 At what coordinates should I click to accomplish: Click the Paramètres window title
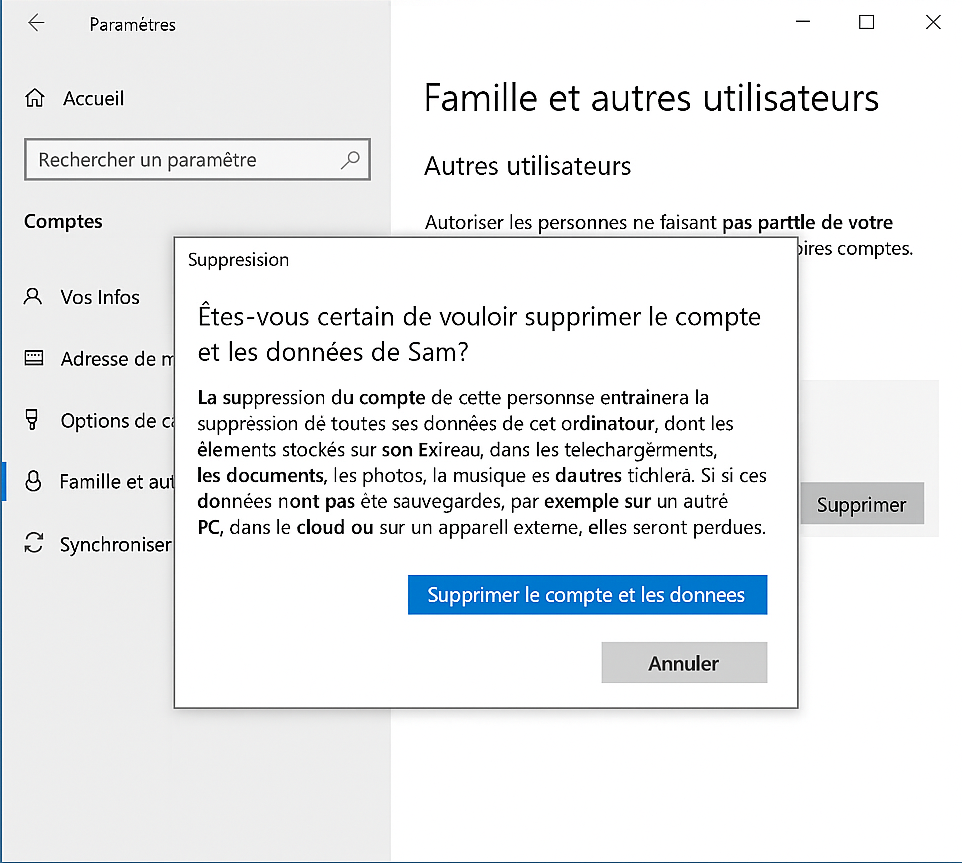pos(133,25)
